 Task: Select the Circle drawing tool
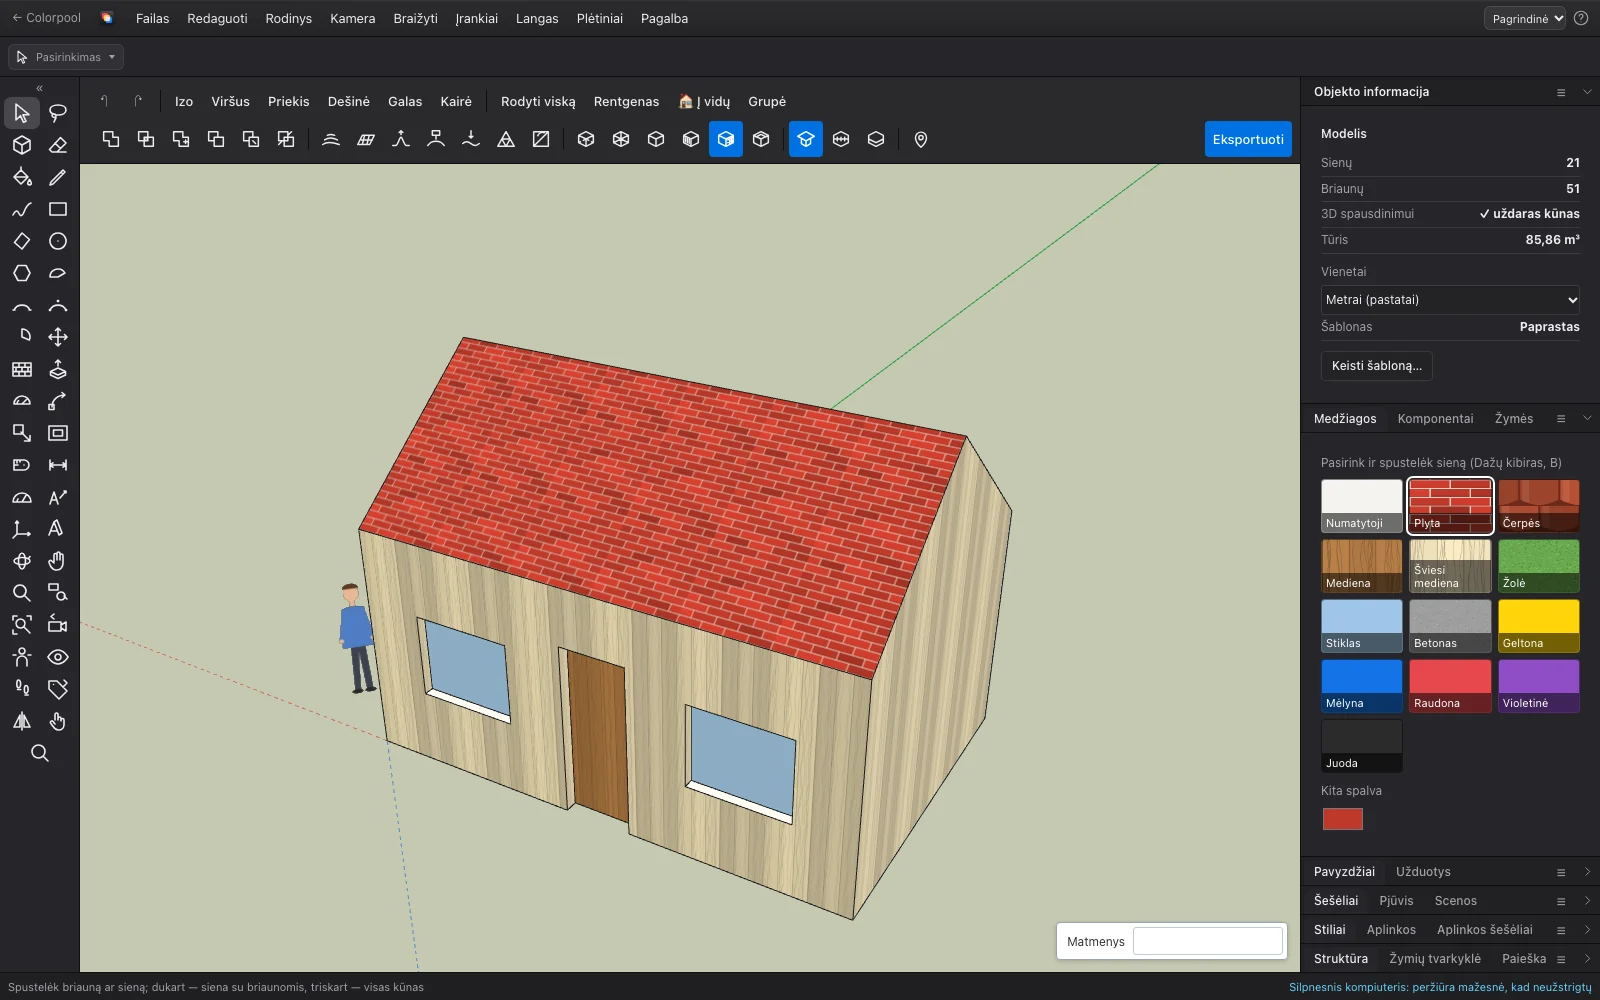58,241
